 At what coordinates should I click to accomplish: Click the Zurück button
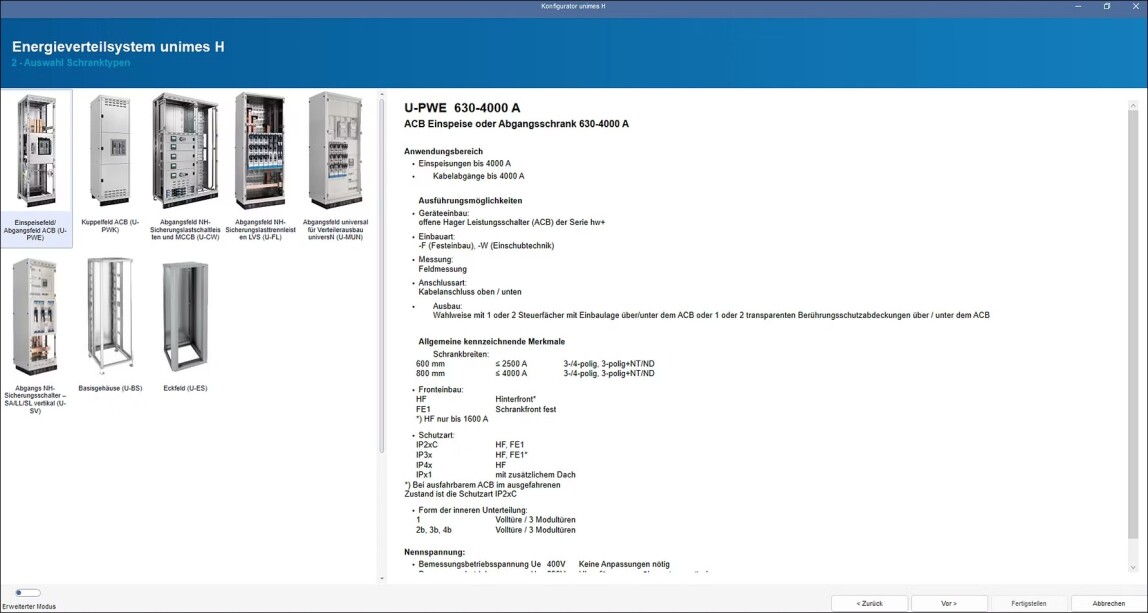coord(869,603)
